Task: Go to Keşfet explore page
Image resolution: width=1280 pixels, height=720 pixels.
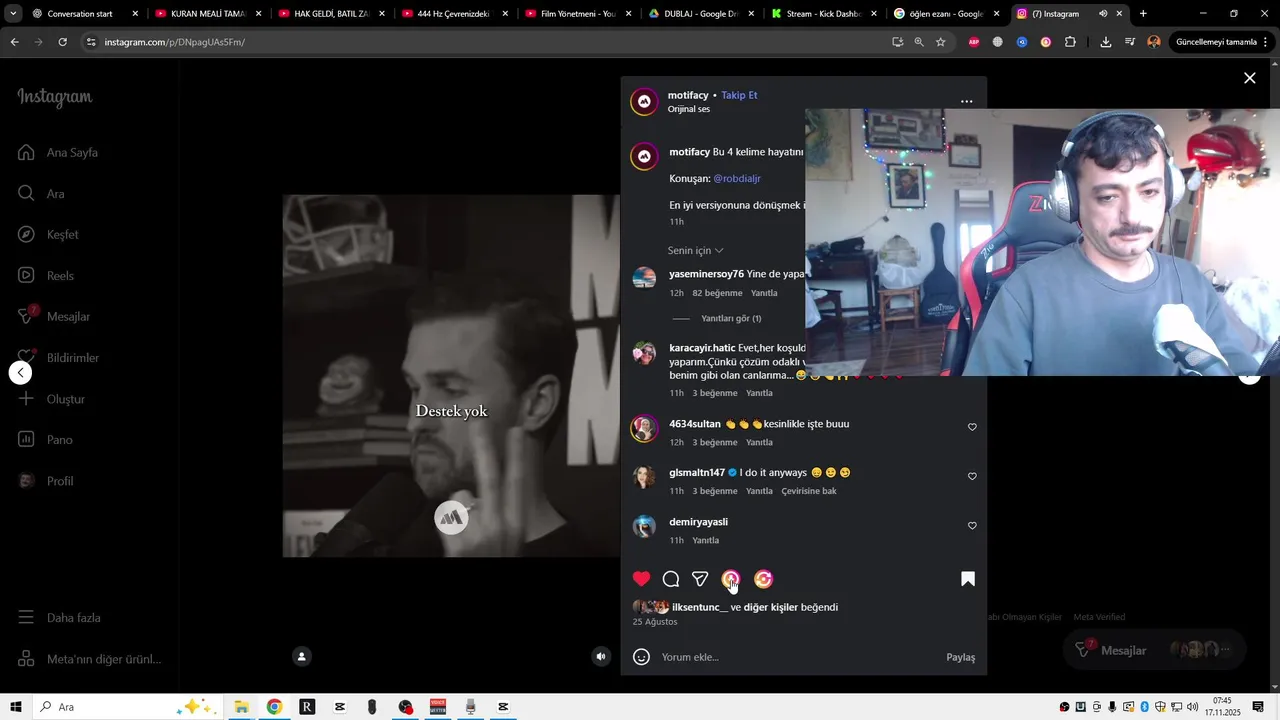Action: pos(48,235)
